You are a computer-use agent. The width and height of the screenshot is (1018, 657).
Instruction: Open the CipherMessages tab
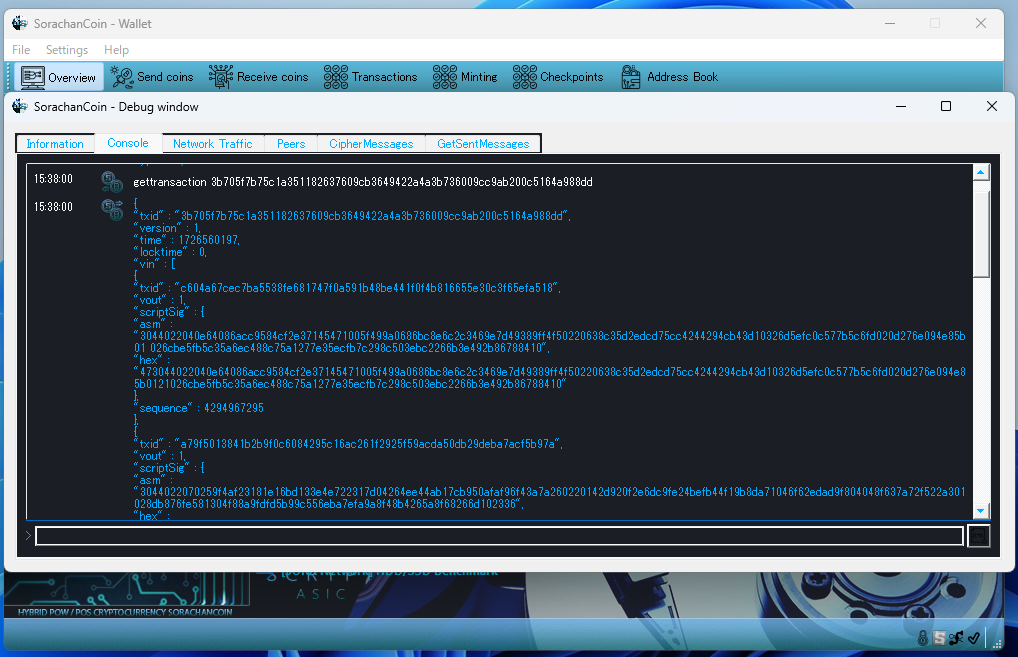[x=371, y=144]
